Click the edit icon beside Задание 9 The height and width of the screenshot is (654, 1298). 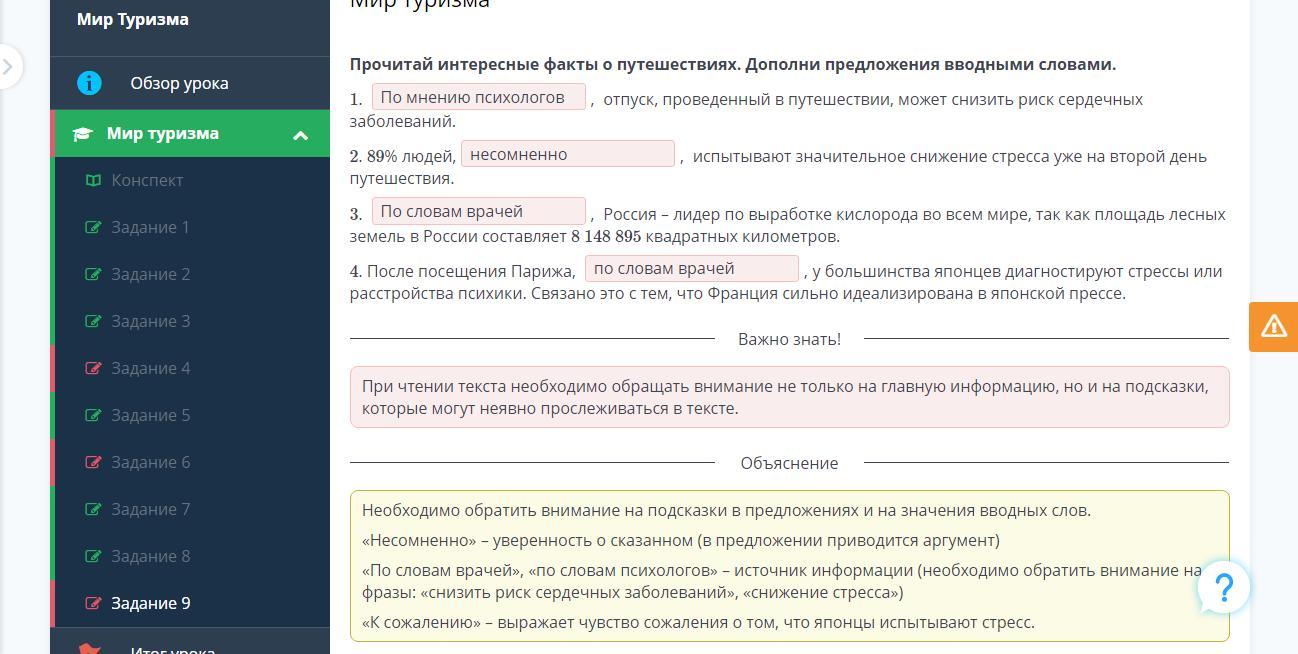pos(93,603)
